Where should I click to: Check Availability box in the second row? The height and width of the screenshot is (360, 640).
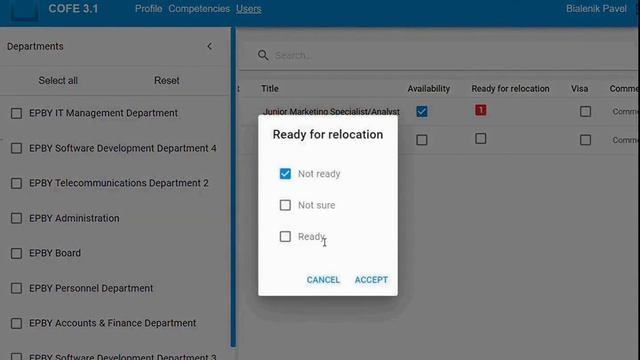(x=422, y=140)
